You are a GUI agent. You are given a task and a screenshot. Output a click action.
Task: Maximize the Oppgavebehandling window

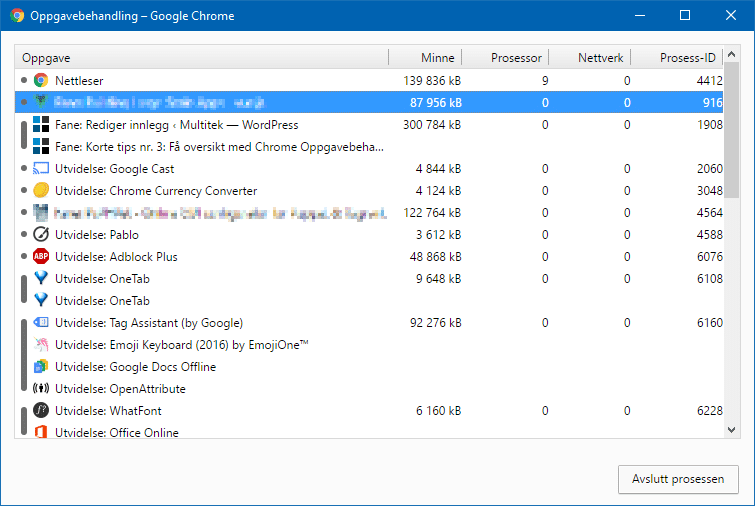685,15
